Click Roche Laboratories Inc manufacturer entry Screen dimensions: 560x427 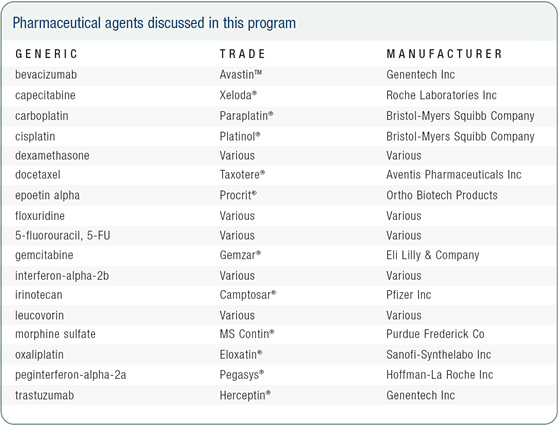[x=441, y=95]
